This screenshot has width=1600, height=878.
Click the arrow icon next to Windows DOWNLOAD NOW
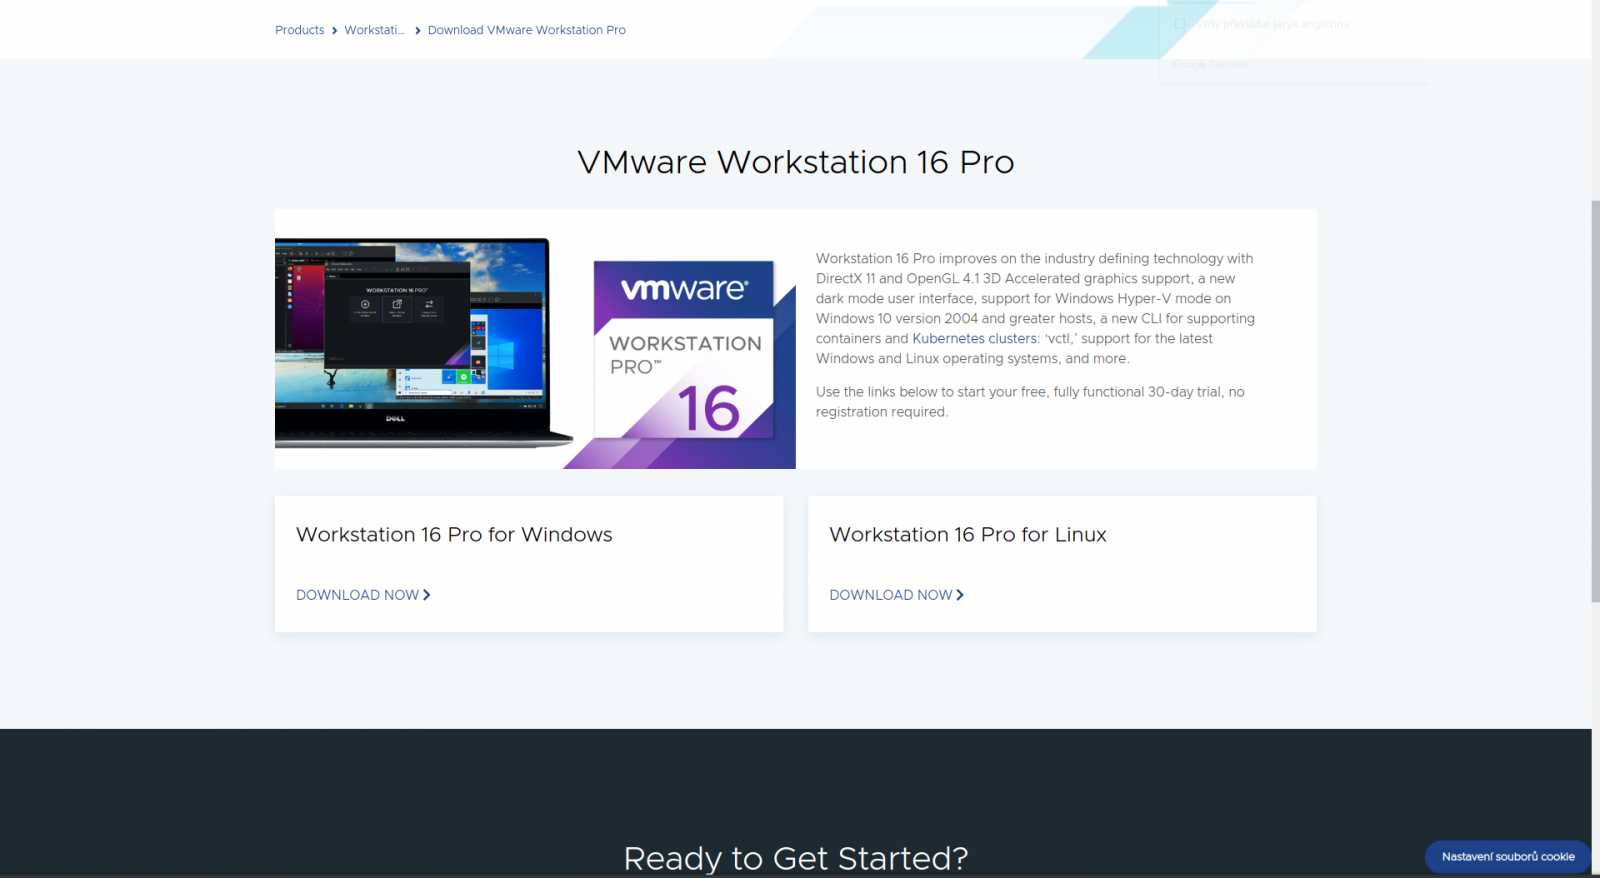pos(427,595)
